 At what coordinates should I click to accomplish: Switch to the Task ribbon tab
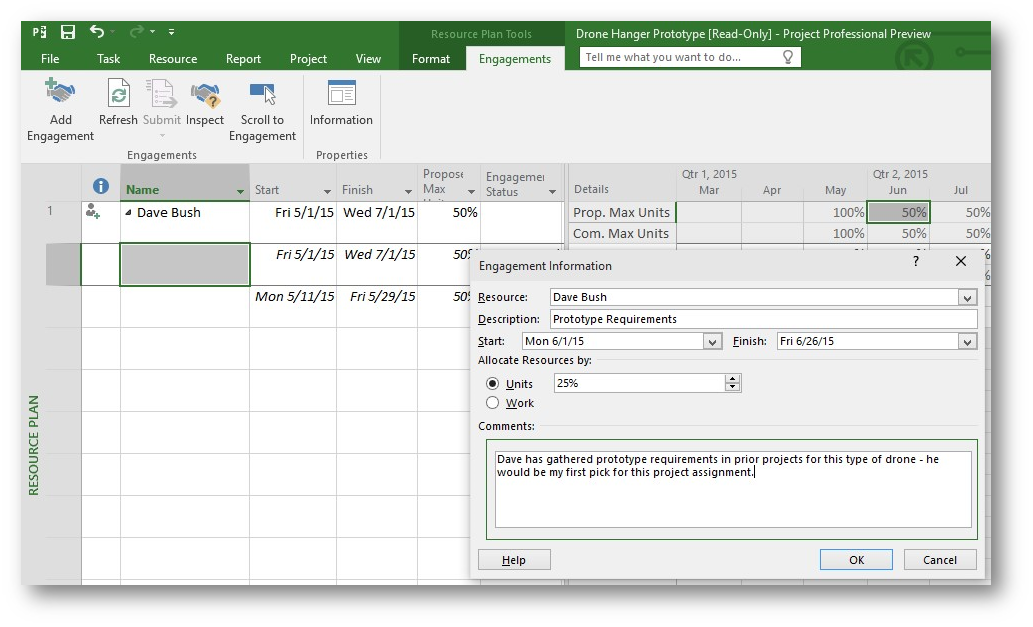tap(108, 59)
